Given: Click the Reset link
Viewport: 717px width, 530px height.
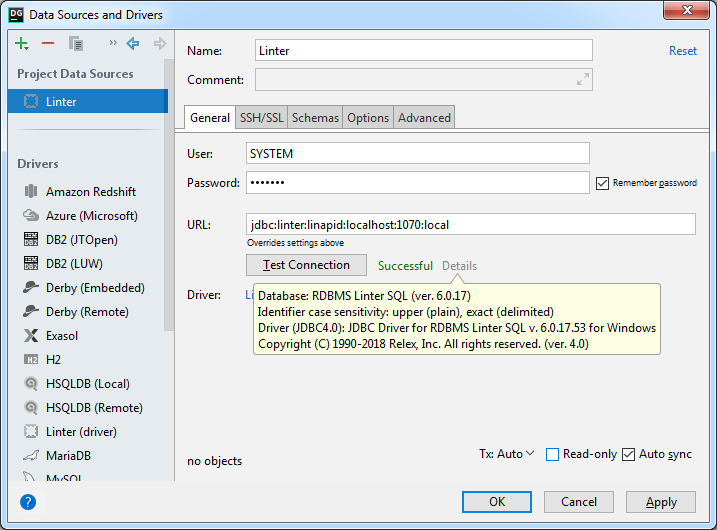Looking at the screenshot, I should (683, 51).
